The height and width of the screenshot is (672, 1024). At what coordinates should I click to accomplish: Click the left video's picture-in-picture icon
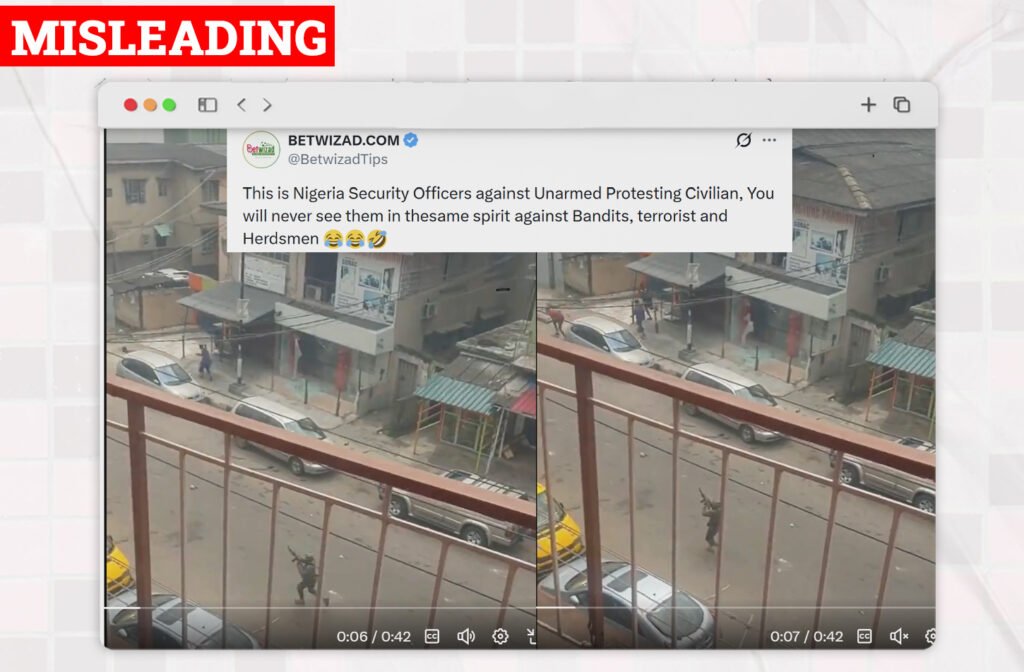click(x=531, y=636)
